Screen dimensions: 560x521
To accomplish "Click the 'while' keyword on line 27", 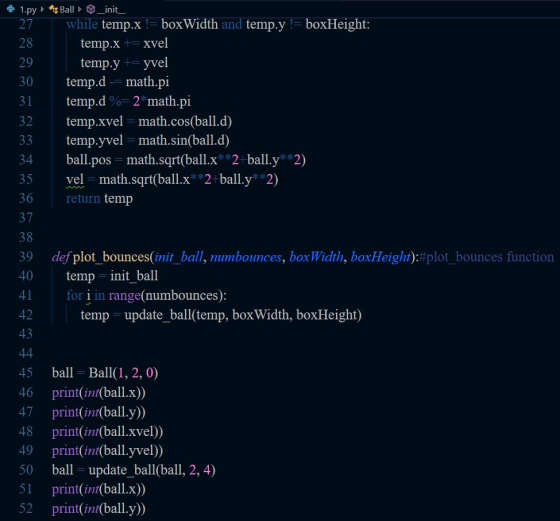I will click(82, 24).
